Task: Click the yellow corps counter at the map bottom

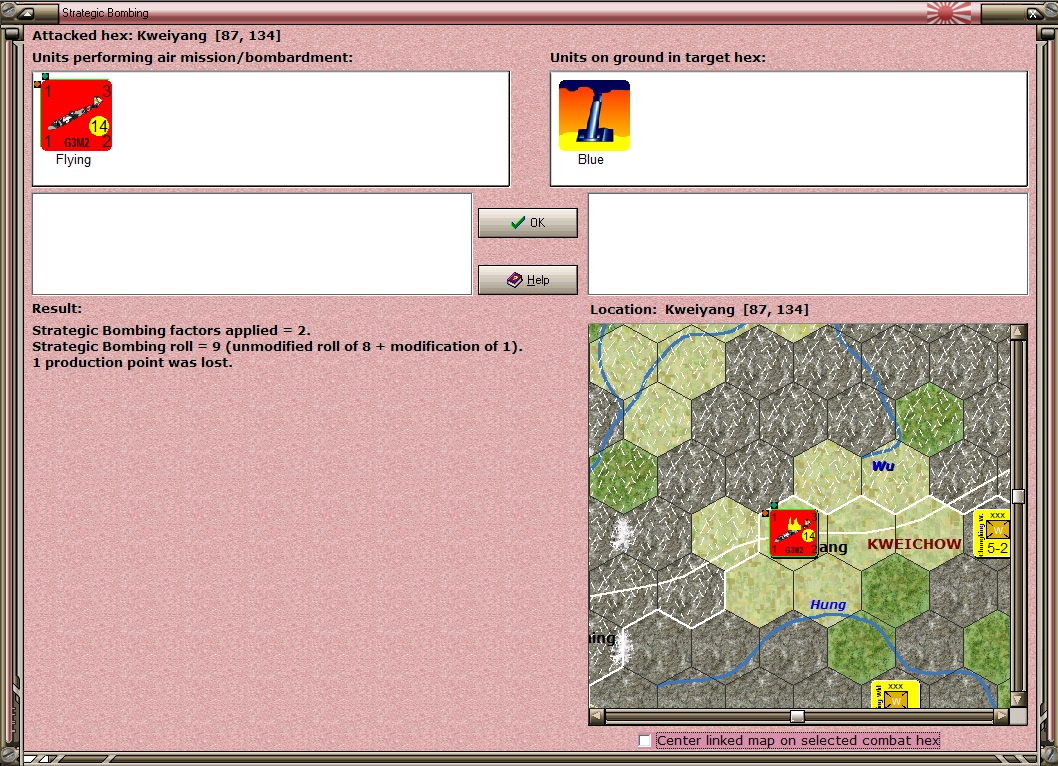Action: click(x=895, y=694)
